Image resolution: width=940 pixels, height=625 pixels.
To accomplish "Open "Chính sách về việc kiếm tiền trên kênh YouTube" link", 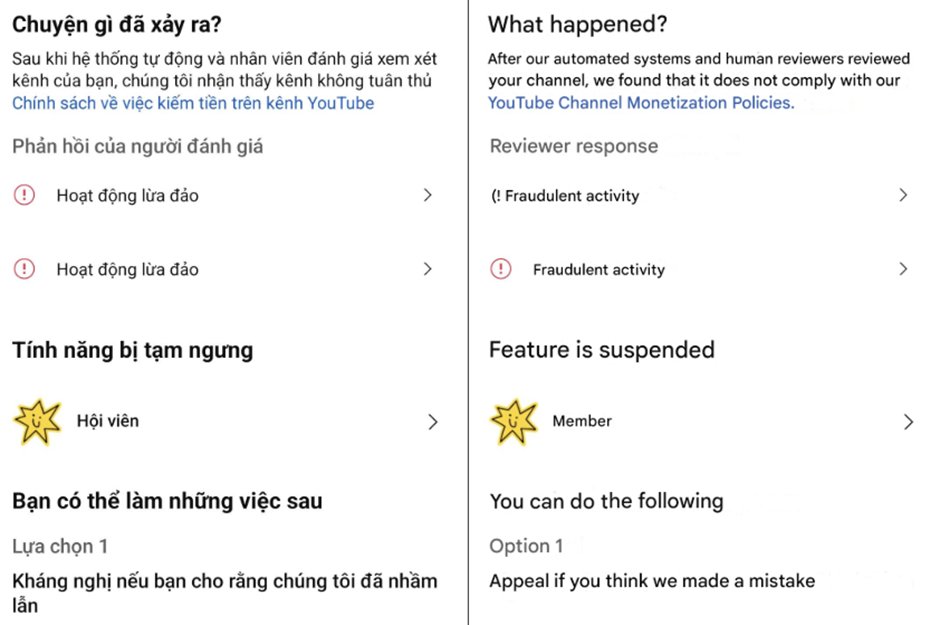I will [193, 103].
